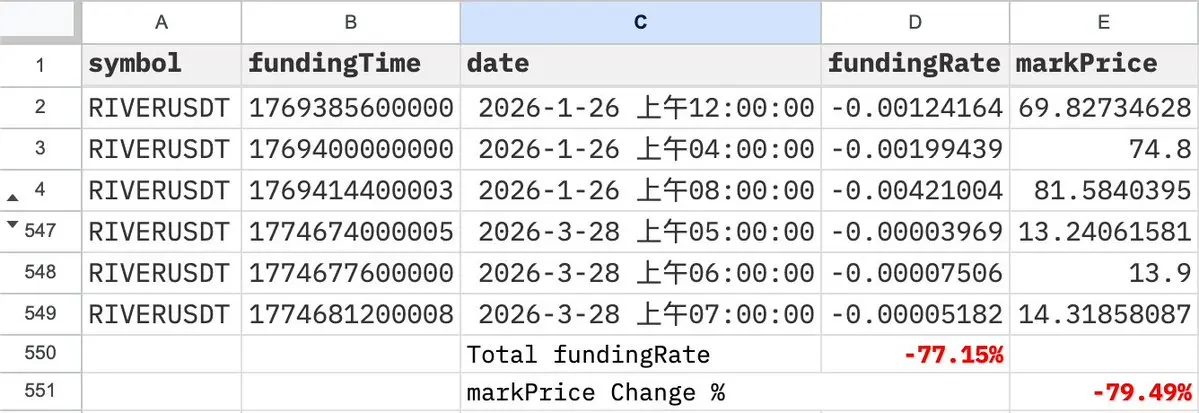
Task: Click the symbol header cell
Action: 161,65
